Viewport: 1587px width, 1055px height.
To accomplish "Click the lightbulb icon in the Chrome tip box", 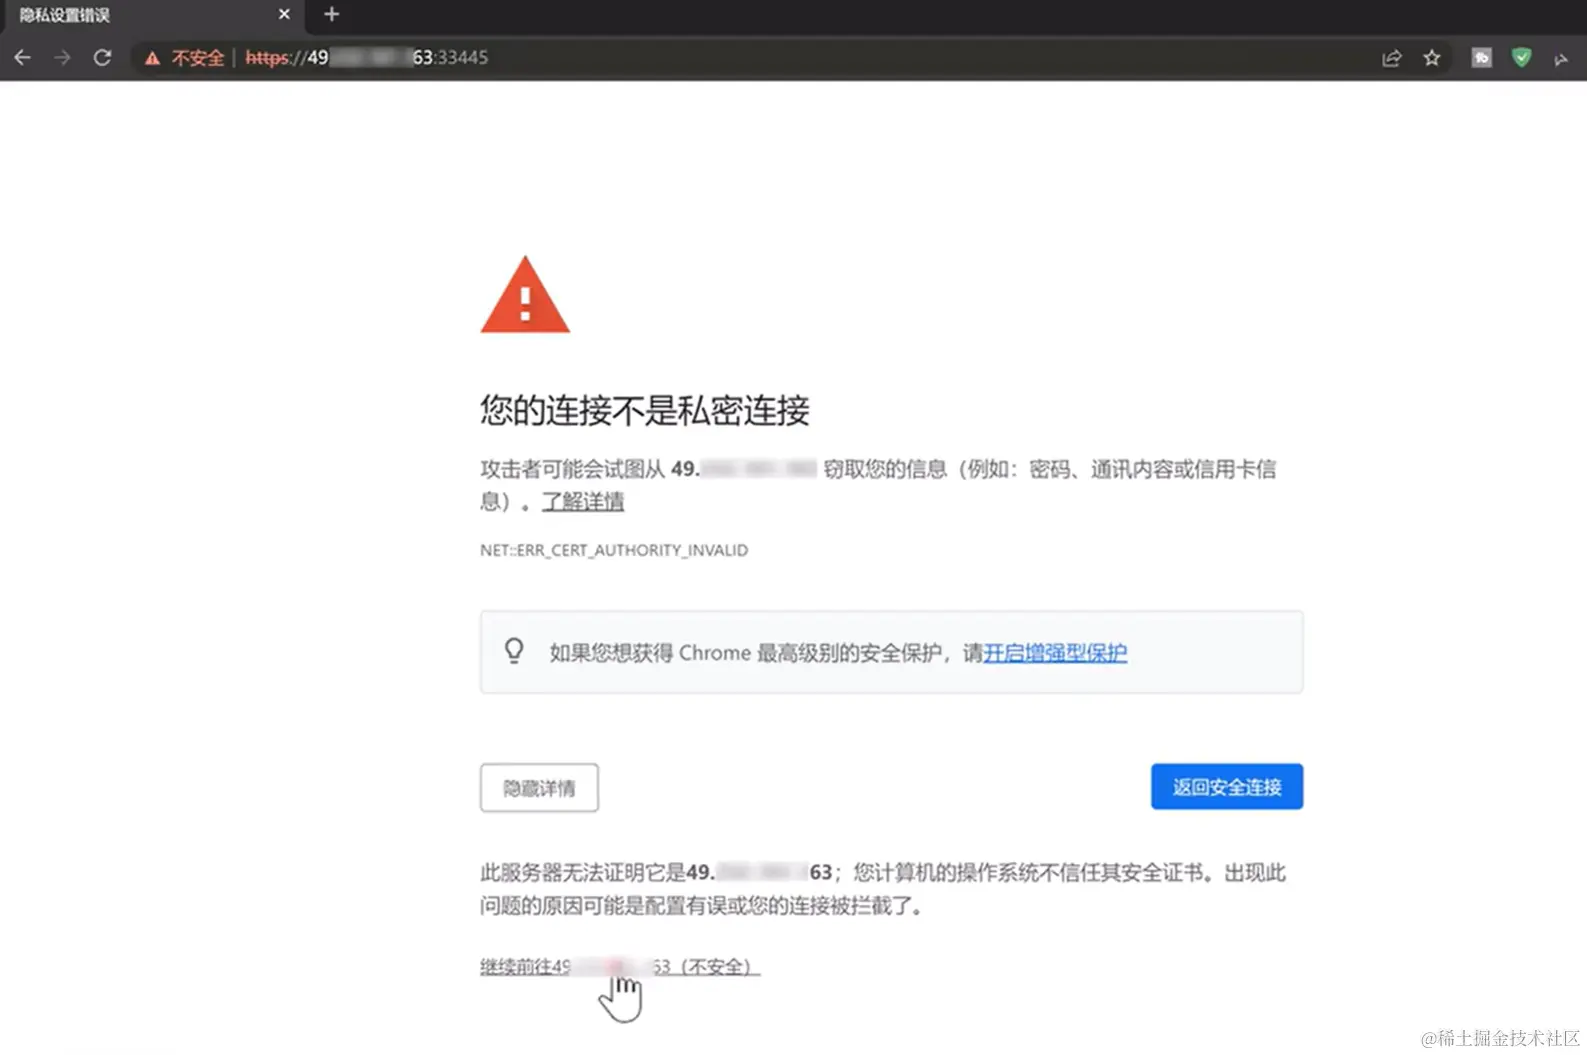I will (514, 651).
